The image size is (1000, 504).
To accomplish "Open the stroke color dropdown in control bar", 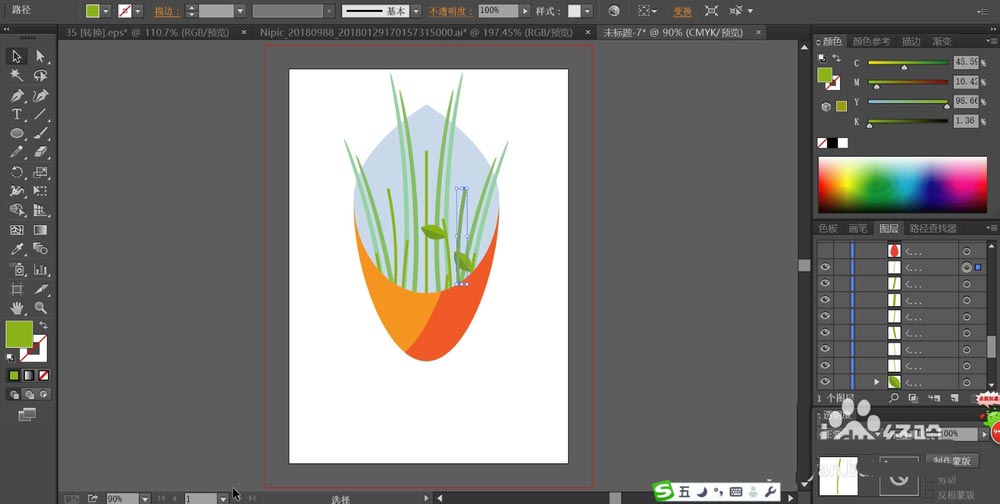I will [138, 11].
